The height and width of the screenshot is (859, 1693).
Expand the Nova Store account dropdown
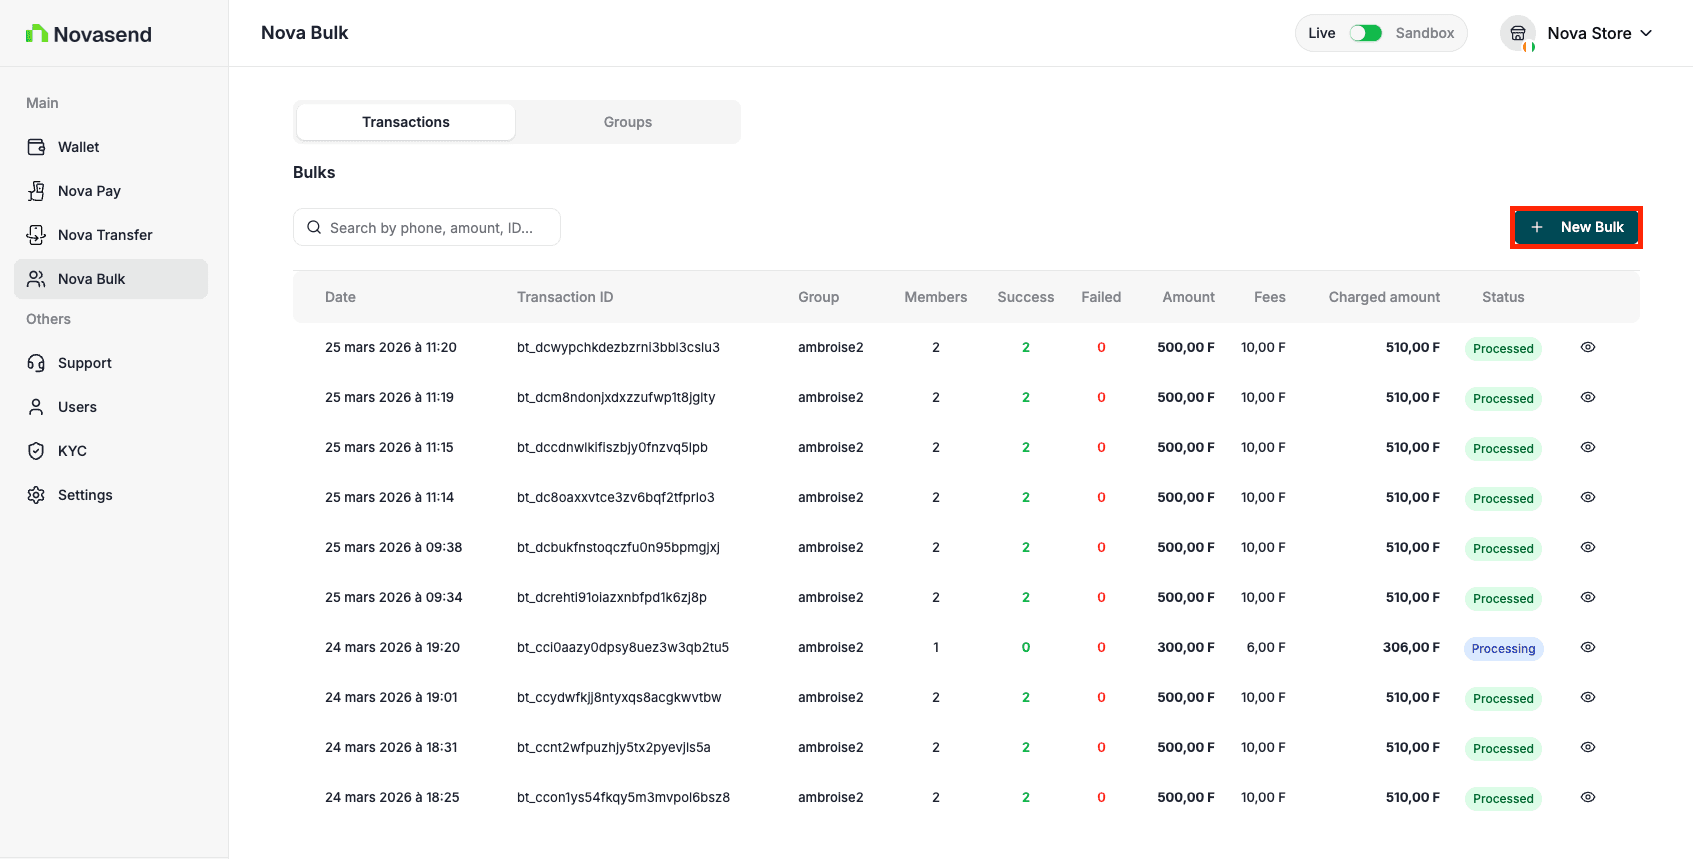click(1646, 33)
